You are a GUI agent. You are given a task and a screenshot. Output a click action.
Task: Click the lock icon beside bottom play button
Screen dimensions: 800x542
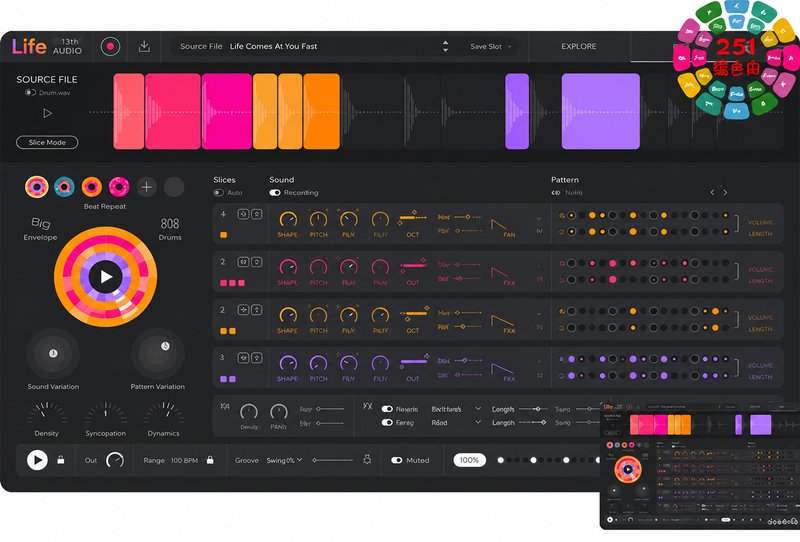pyautogui.click(x=61, y=460)
